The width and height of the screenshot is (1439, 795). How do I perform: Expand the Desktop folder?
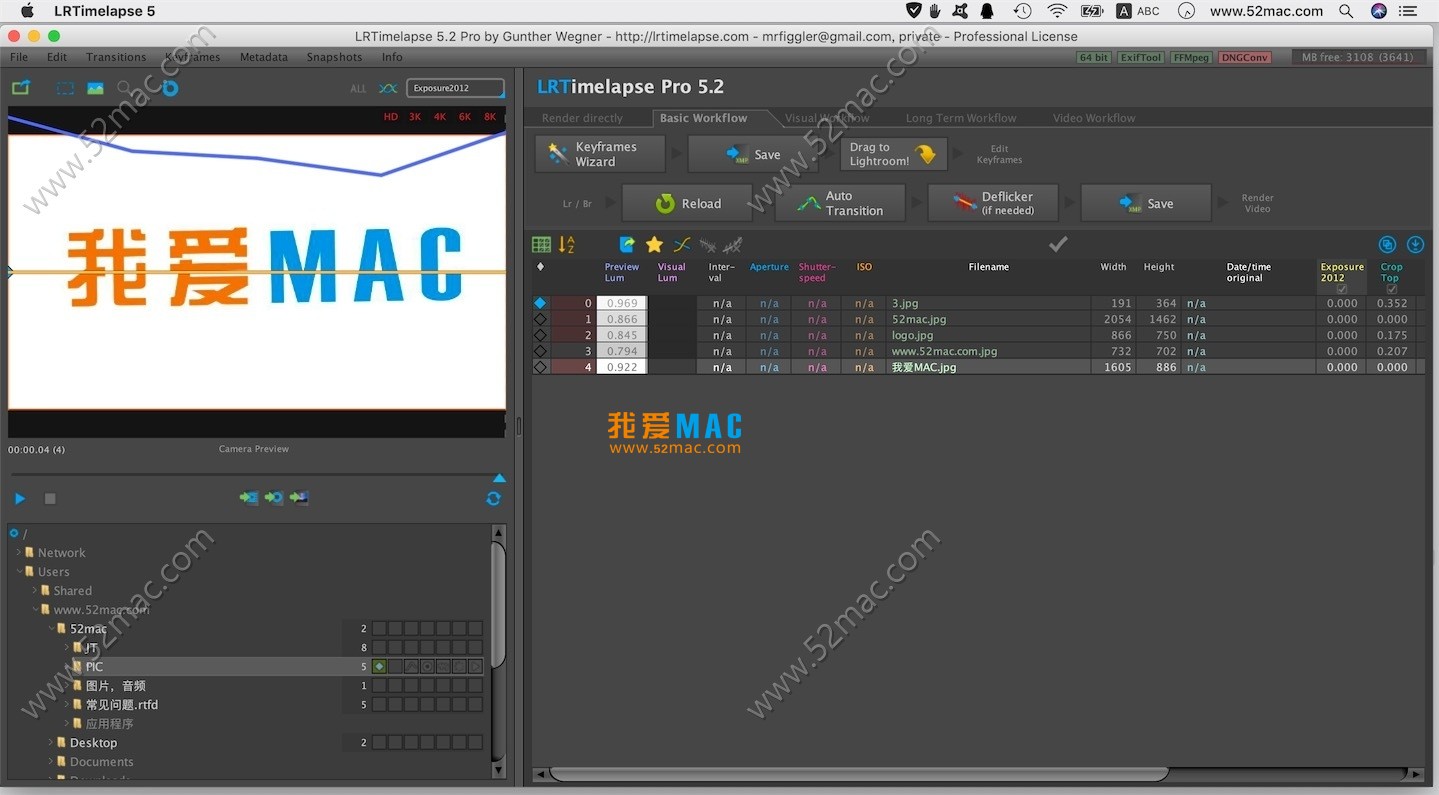(x=51, y=742)
